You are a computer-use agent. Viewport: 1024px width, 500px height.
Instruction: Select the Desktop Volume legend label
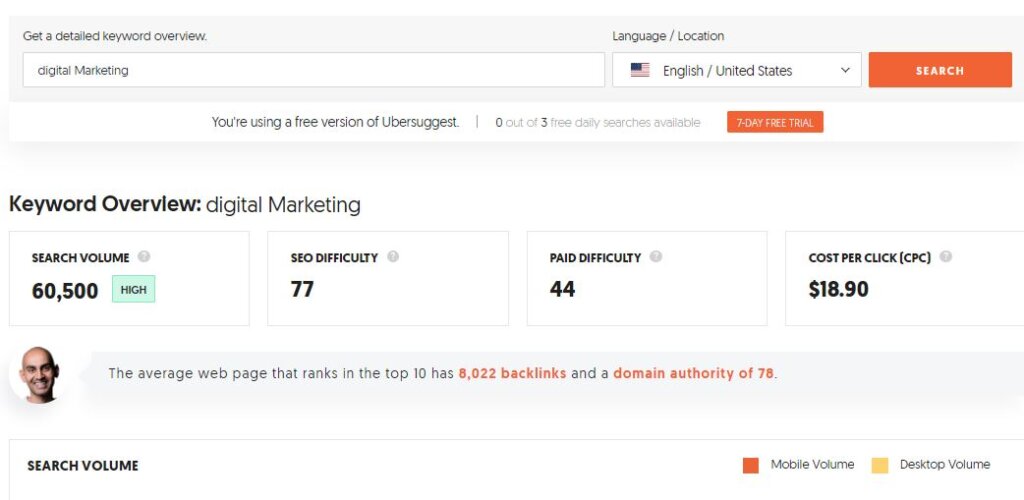pos(944,465)
